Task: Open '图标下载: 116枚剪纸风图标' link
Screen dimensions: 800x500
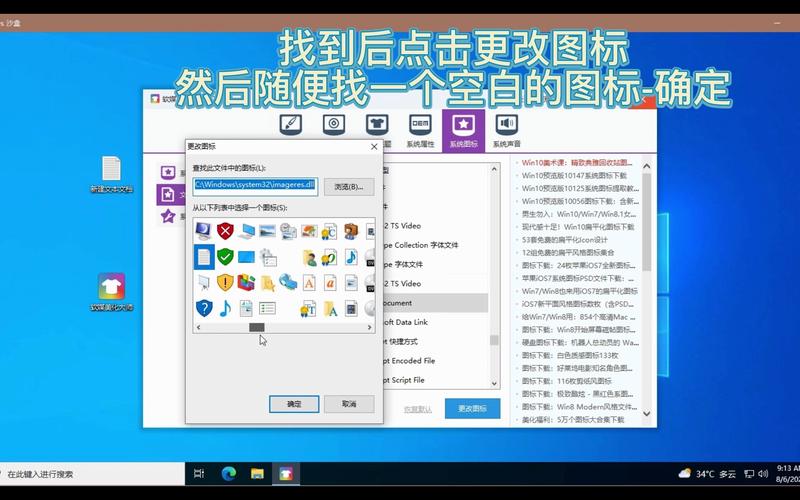Action: (566, 381)
